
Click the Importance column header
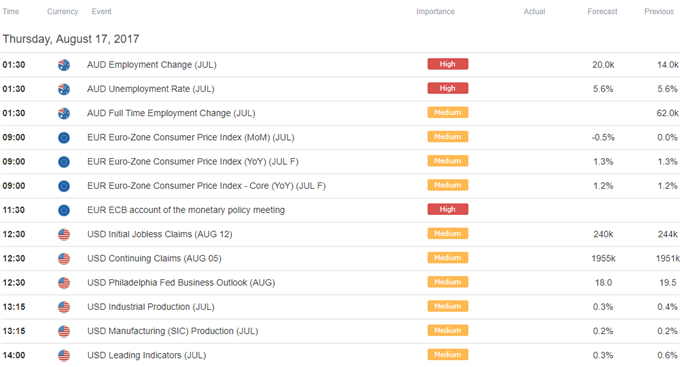click(435, 12)
